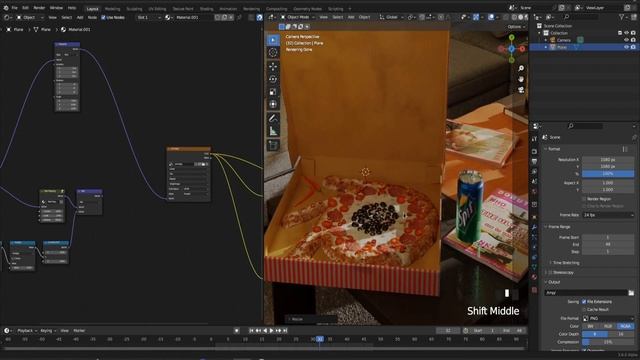
Task: Open the Object Mode dropdown in viewport
Action: click(x=298, y=17)
